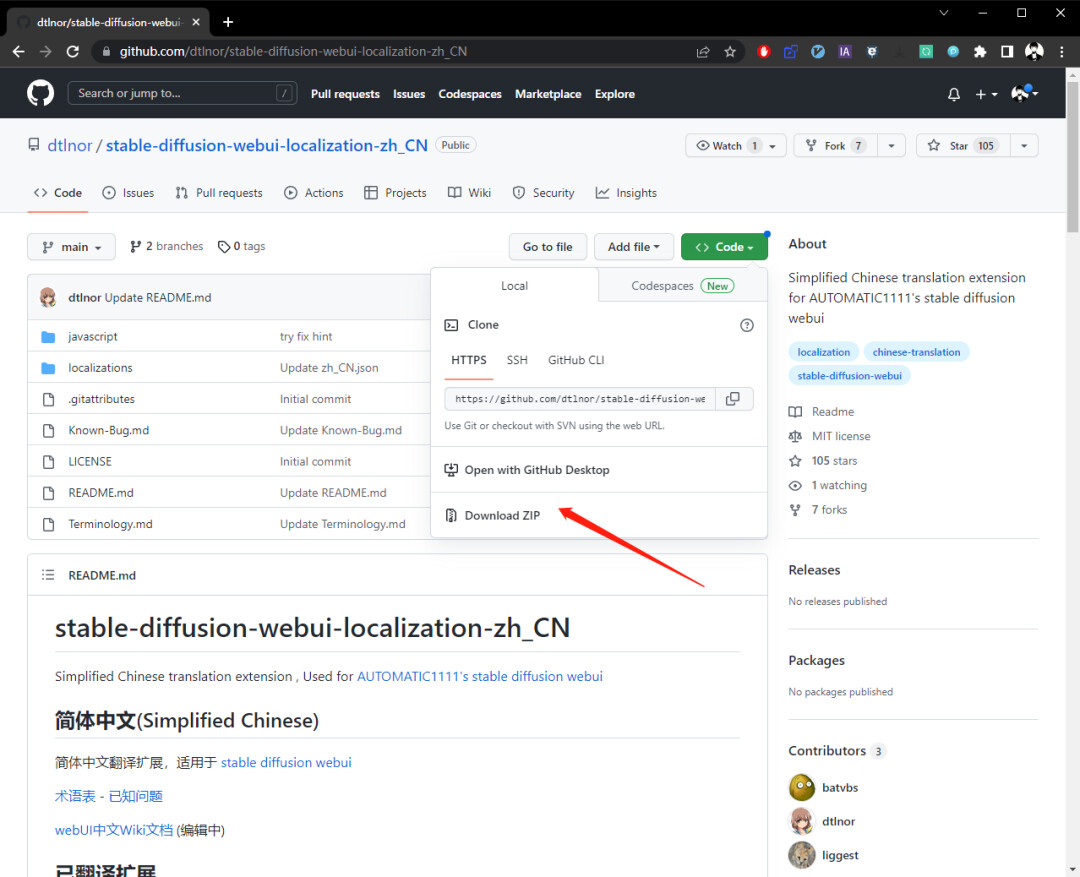Copy the HTTPS clone URL

[x=734, y=399]
